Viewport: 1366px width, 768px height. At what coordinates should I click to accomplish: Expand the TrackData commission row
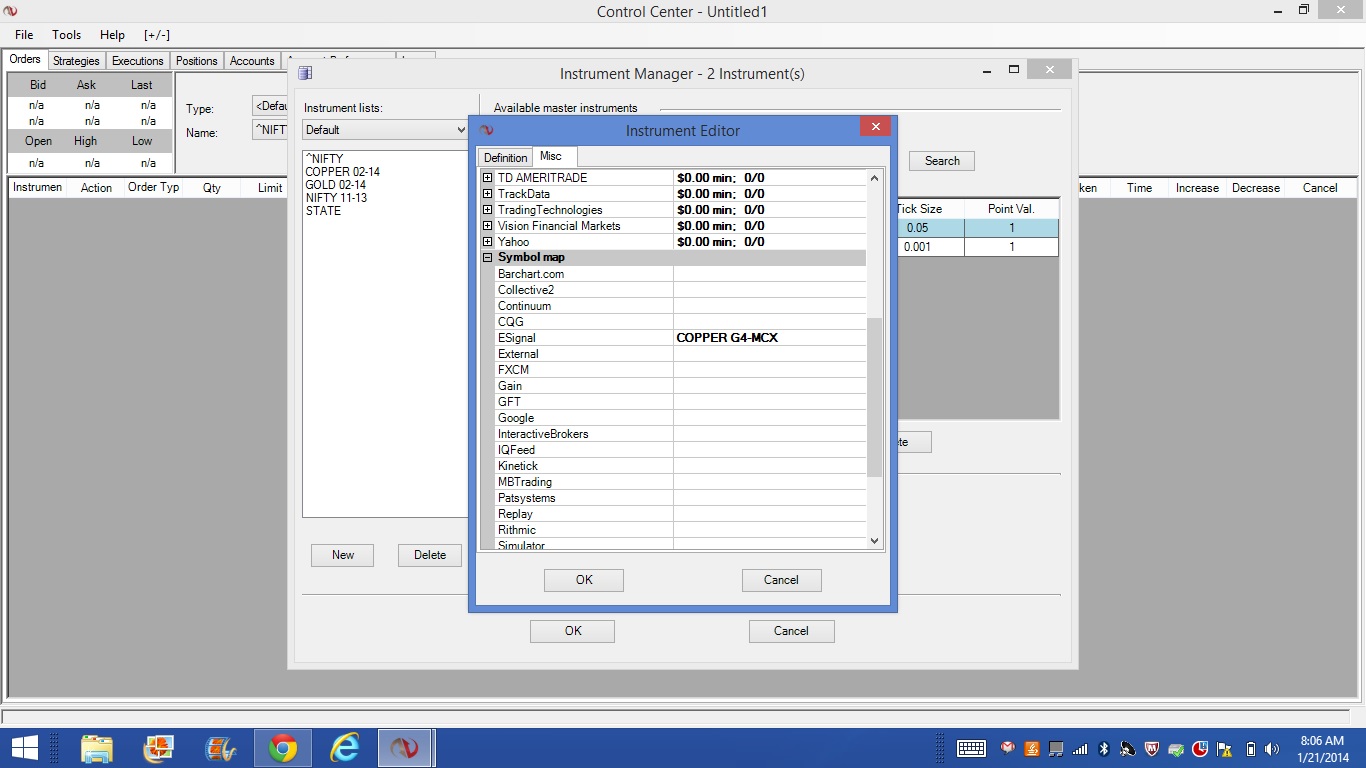pyautogui.click(x=487, y=194)
